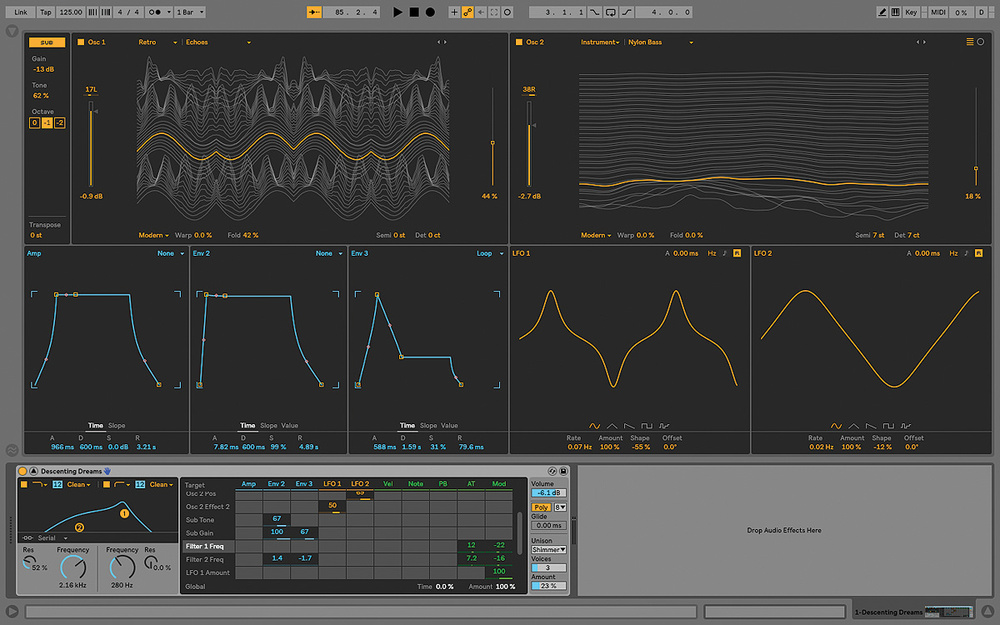Select the triangle waveform for LFO 2
Viewport: 1000px width, 625px height.
click(x=853, y=426)
